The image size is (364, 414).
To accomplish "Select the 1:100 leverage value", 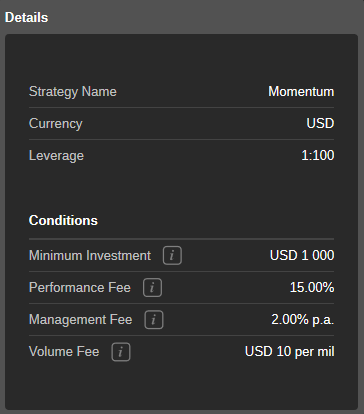I will tap(318, 156).
